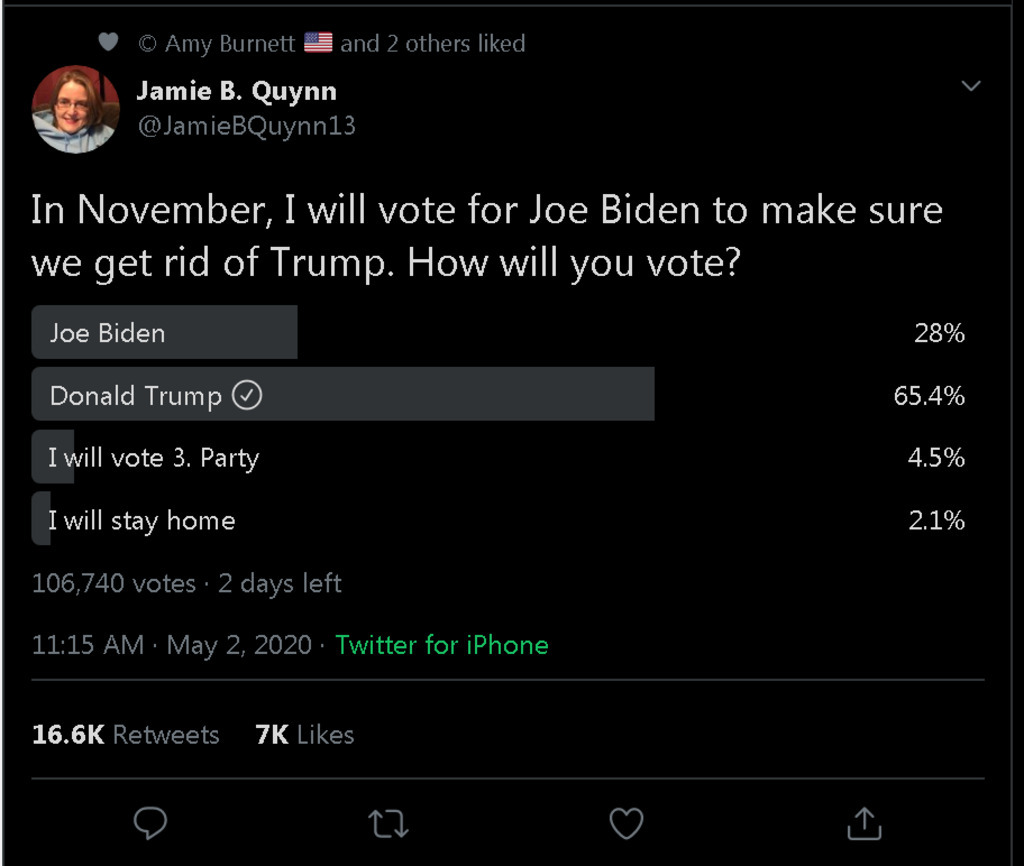Select the Joe Biden poll option
Screen dimensions: 1024x866
[x=107, y=333]
